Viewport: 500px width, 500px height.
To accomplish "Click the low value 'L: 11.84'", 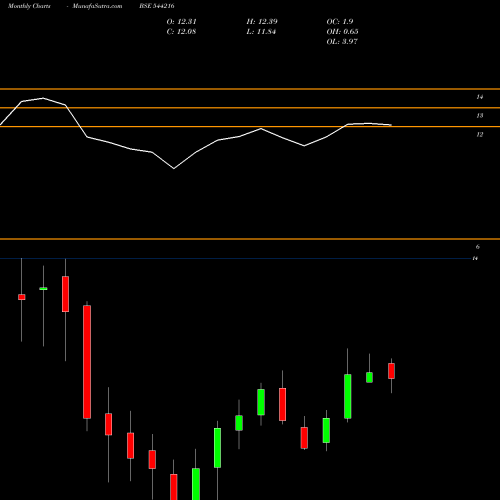I will (261, 32).
